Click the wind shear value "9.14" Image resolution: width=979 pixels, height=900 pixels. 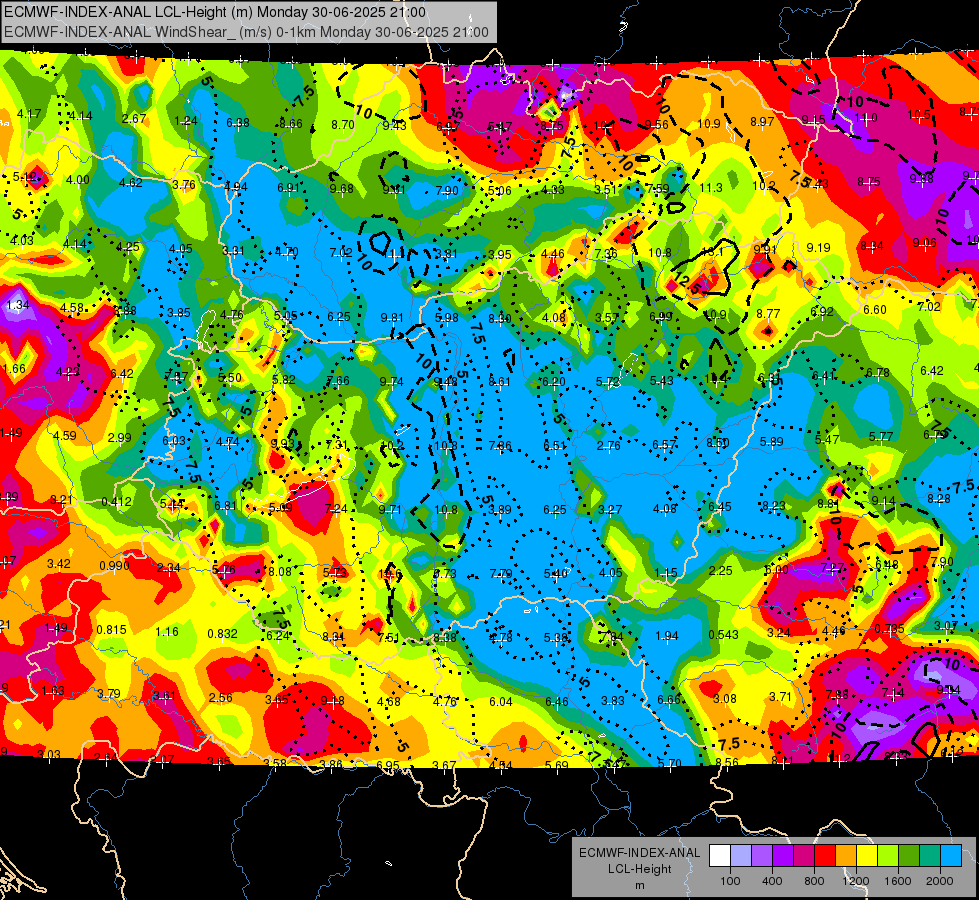(x=883, y=501)
